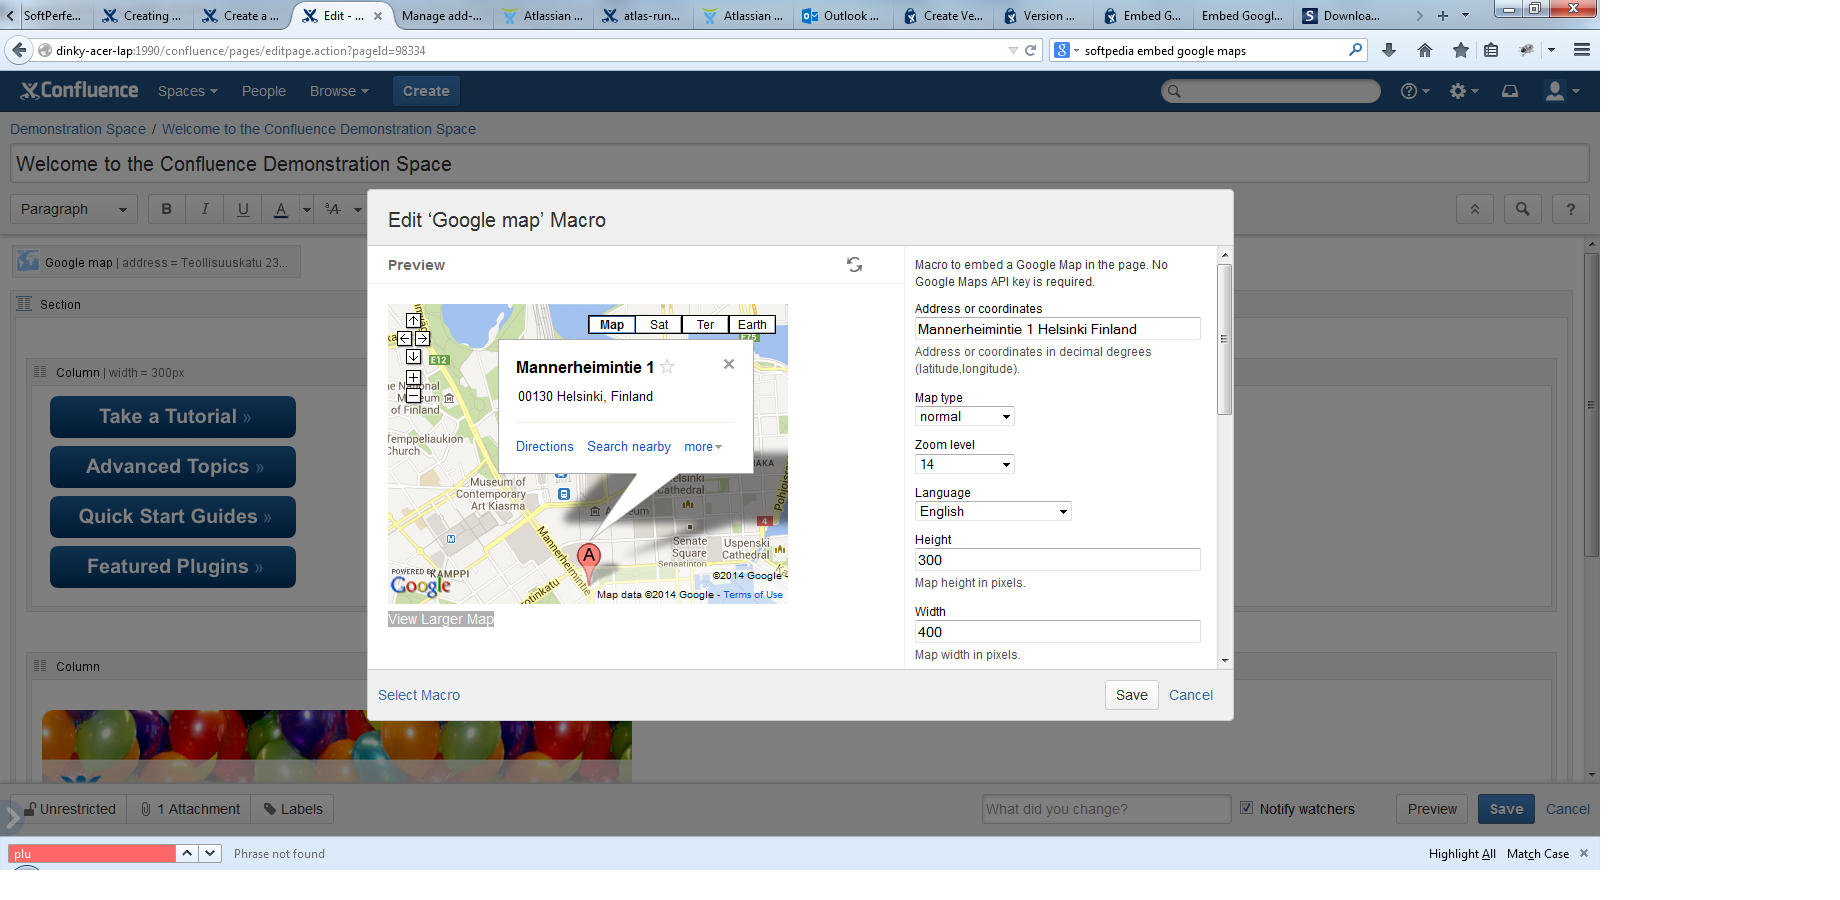
Task: Open the Map type dropdown
Action: tap(964, 416)
